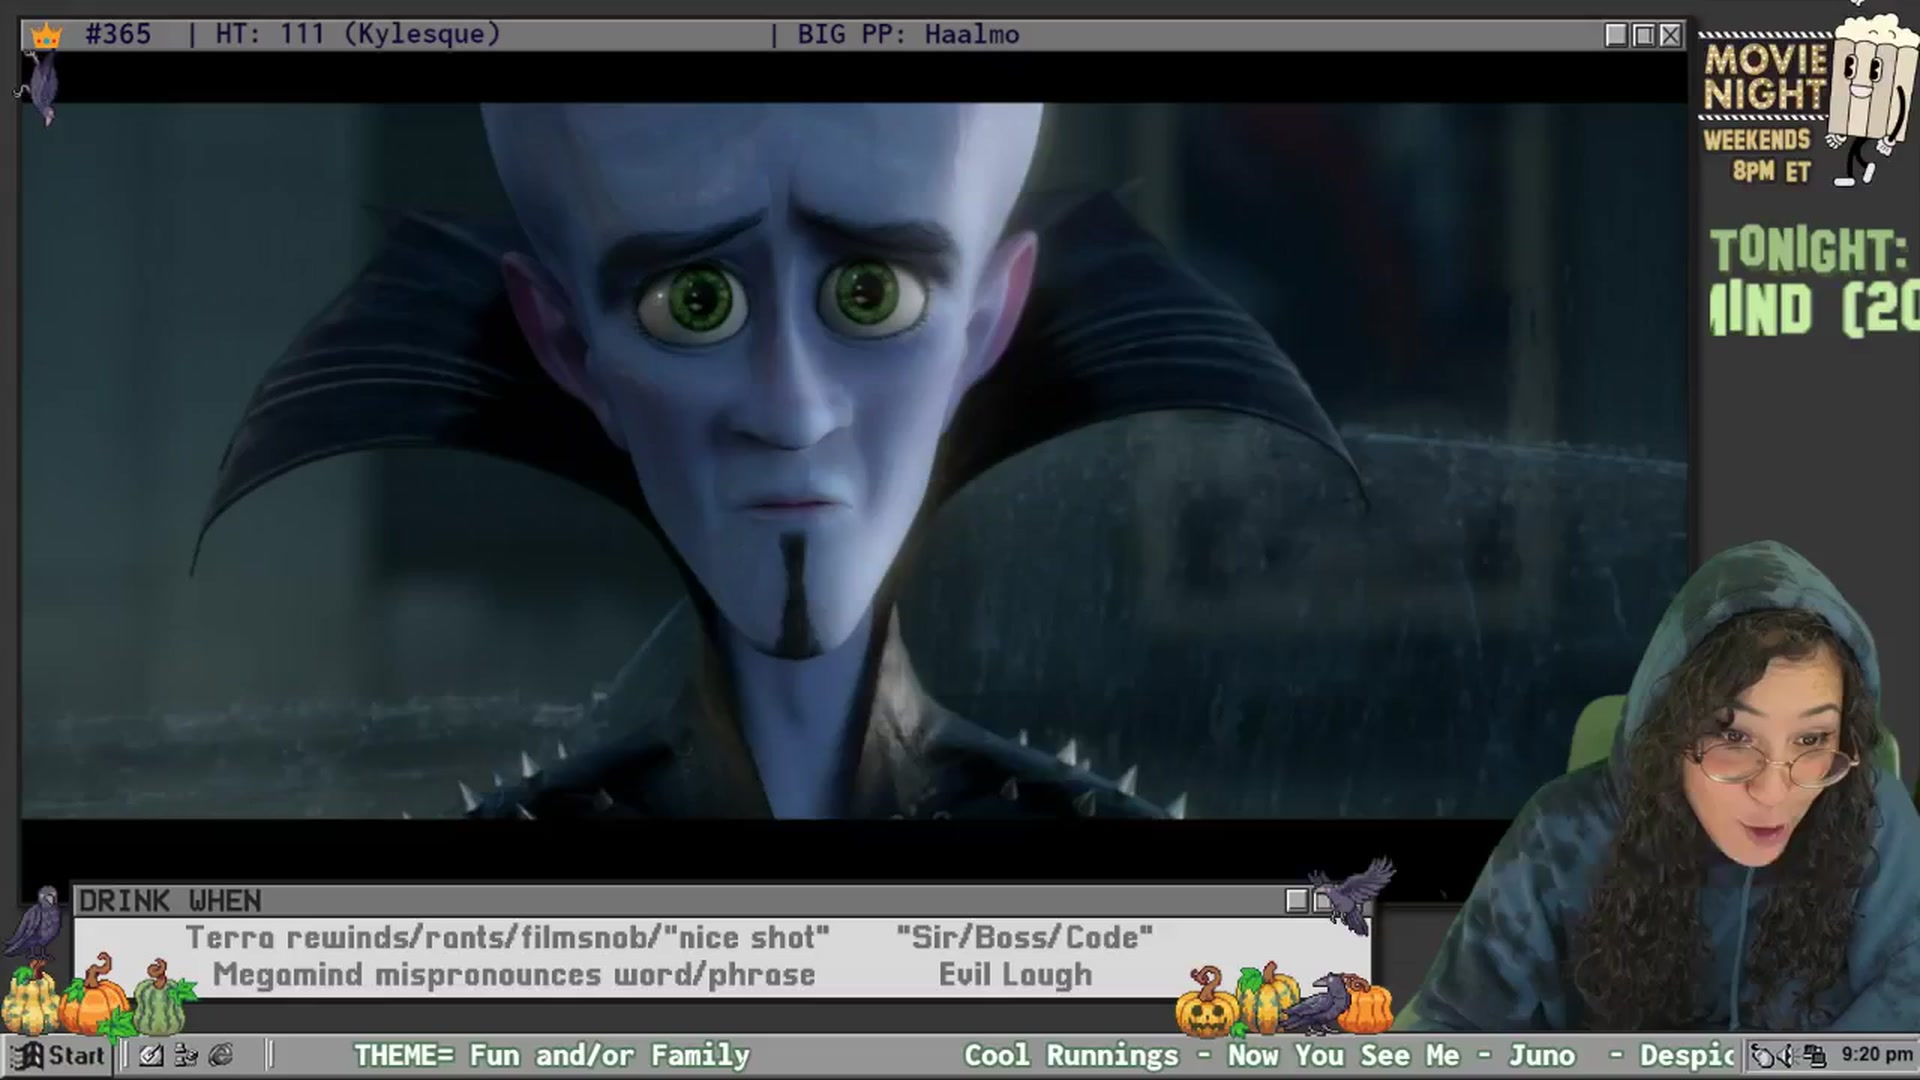Image resolution: width=1920 pixels, height=1080 pixels.
Task: Click "Now You See Me" in ticker
Action: 1343,1055
